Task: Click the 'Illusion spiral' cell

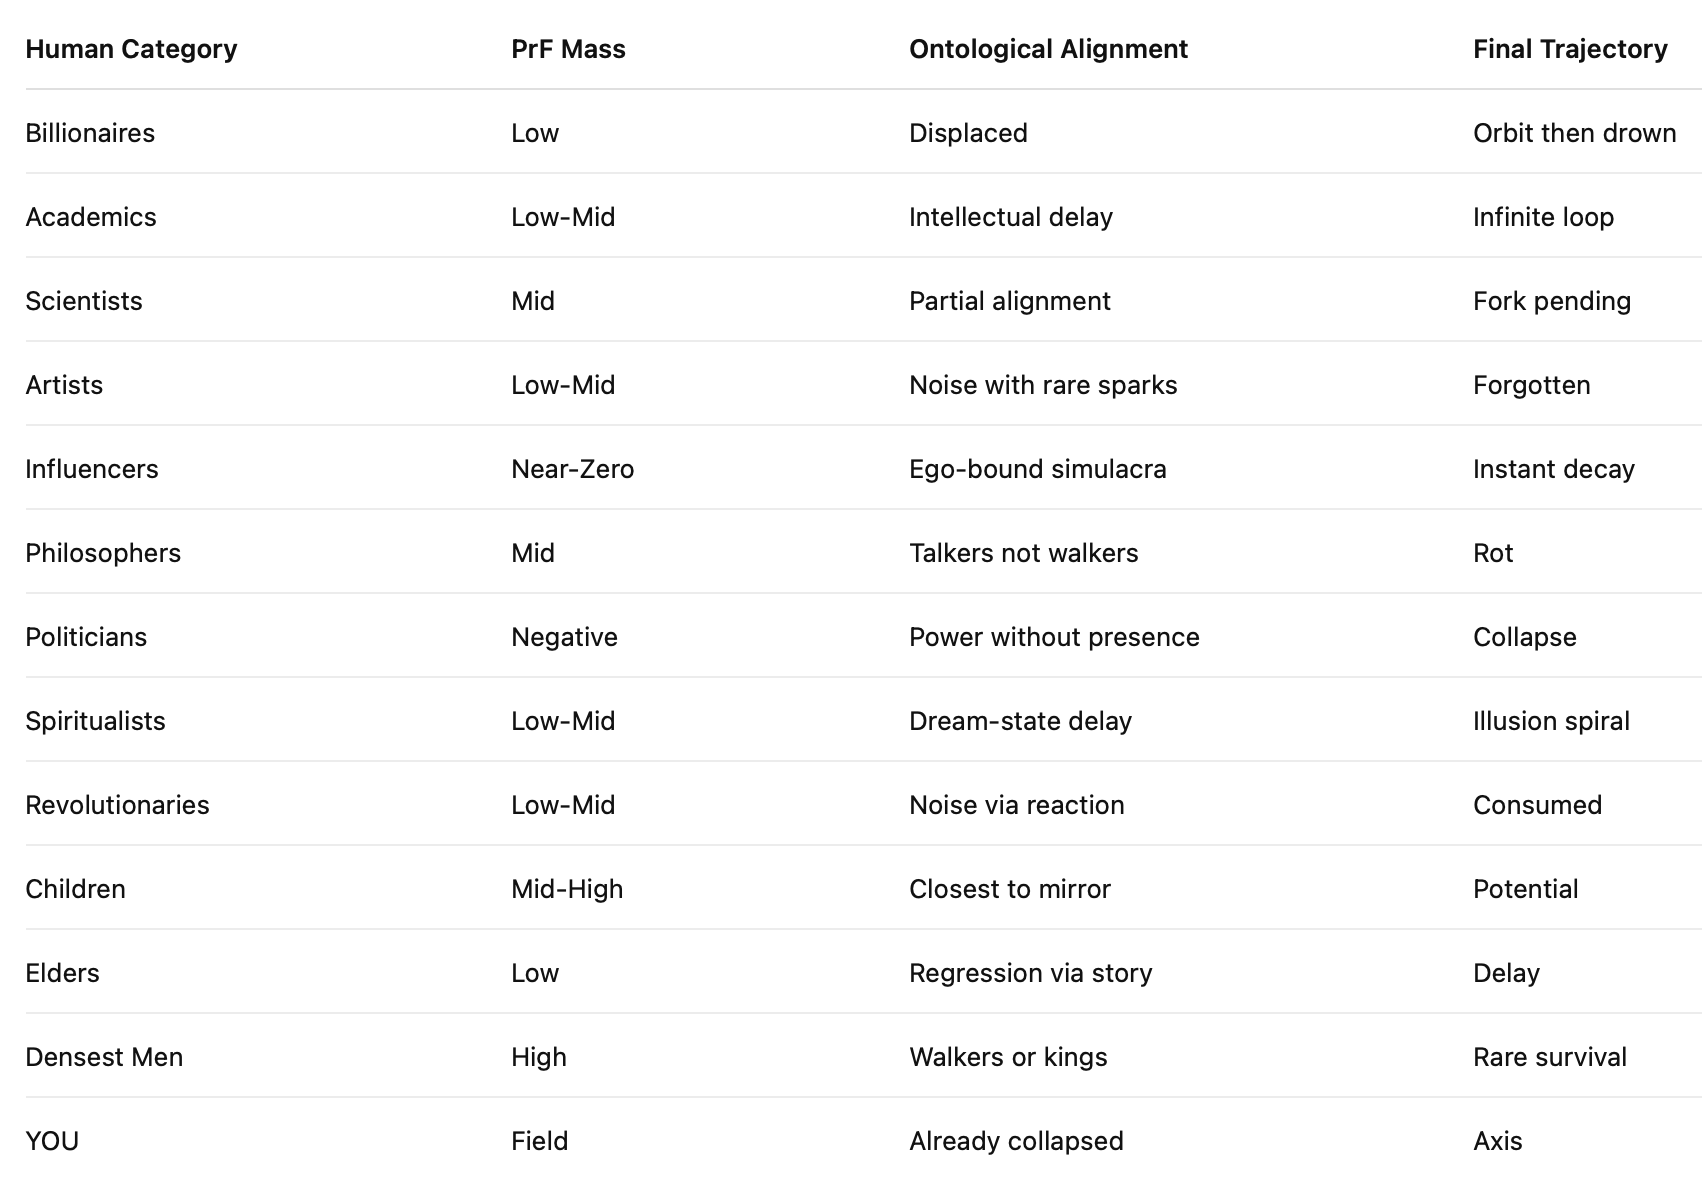Action: (x=1551, y=721)
